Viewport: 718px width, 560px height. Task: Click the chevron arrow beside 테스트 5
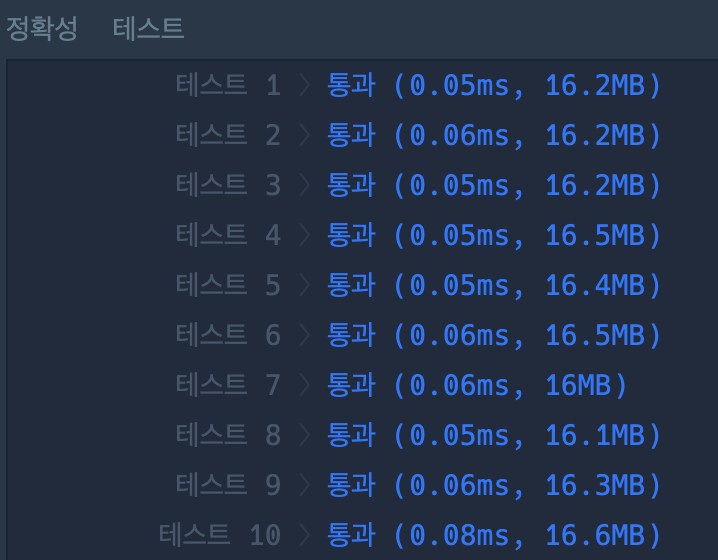coord(305,285)
